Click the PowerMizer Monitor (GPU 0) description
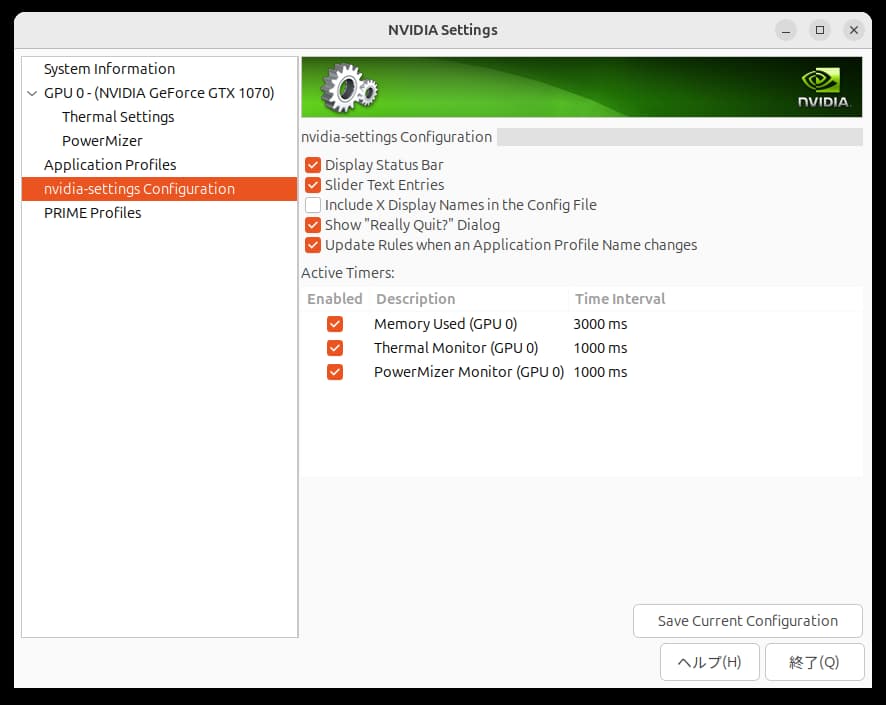This screenshot has height=705, width=886. click(468, 372)
